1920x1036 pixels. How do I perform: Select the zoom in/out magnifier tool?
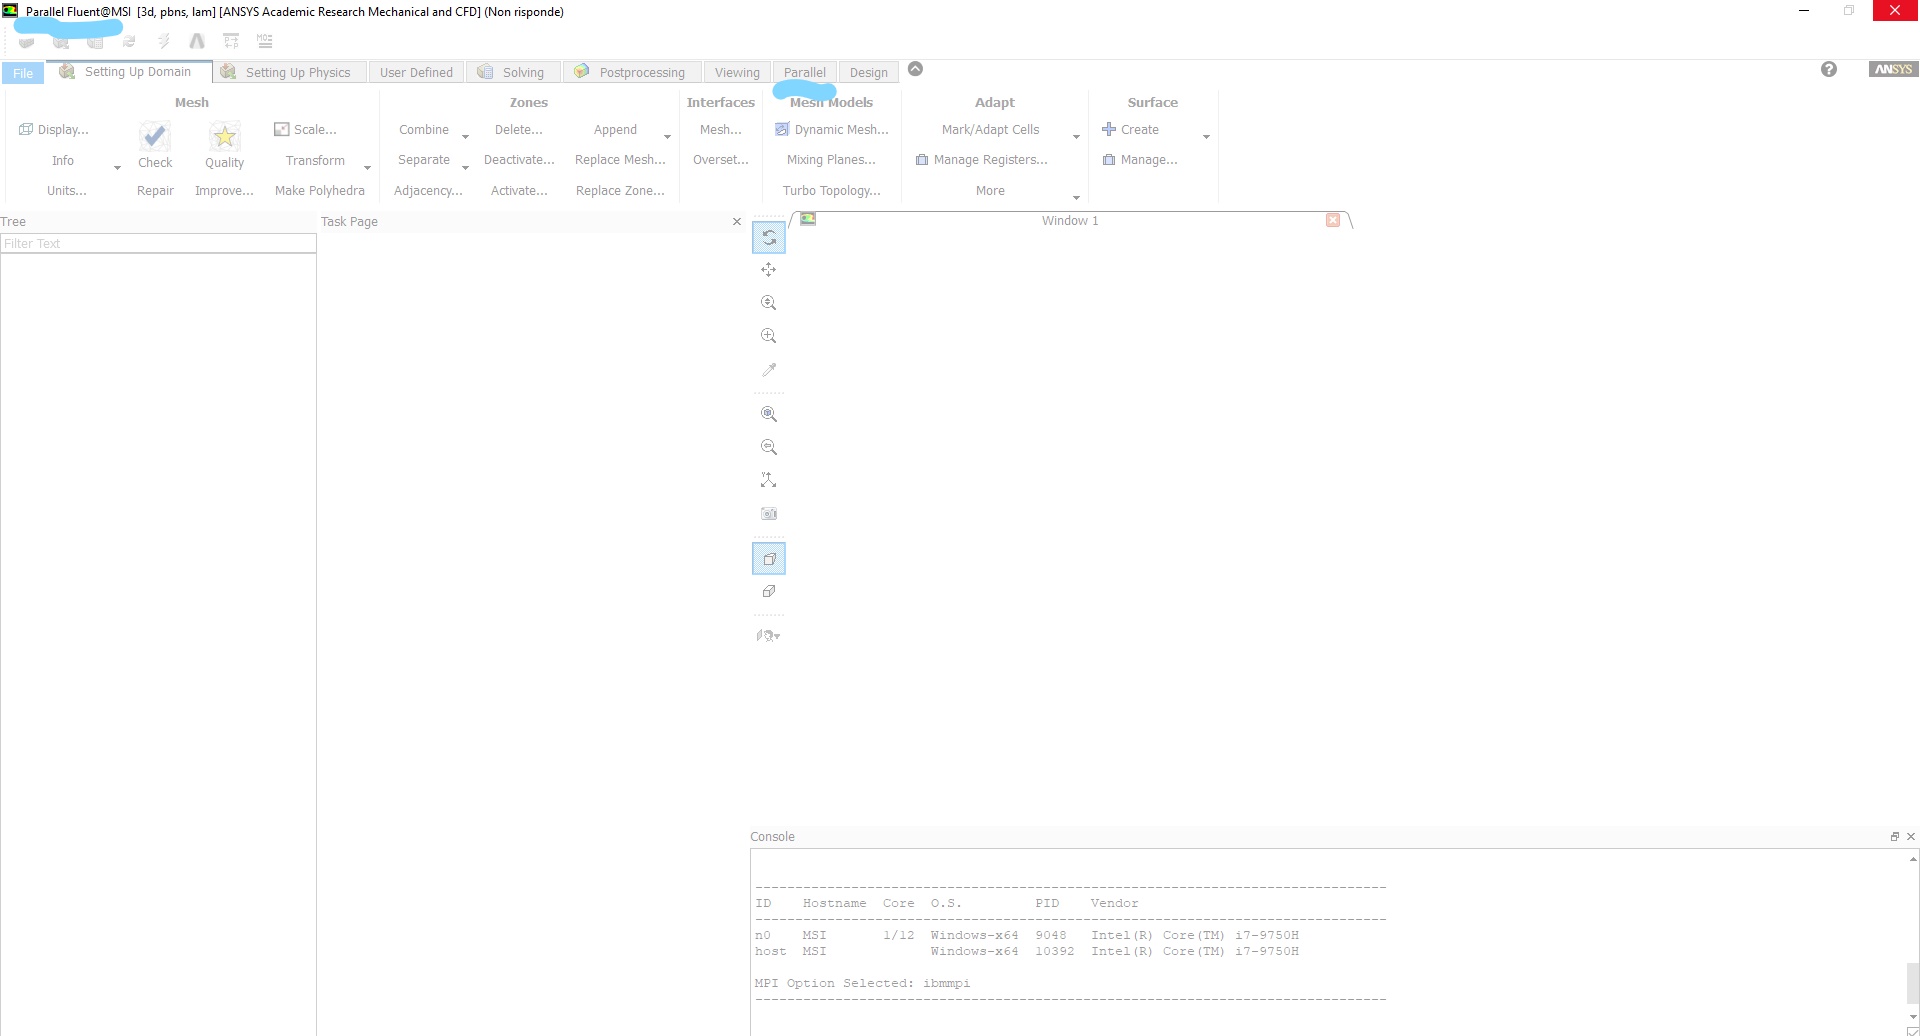click(x=769, y=303)
